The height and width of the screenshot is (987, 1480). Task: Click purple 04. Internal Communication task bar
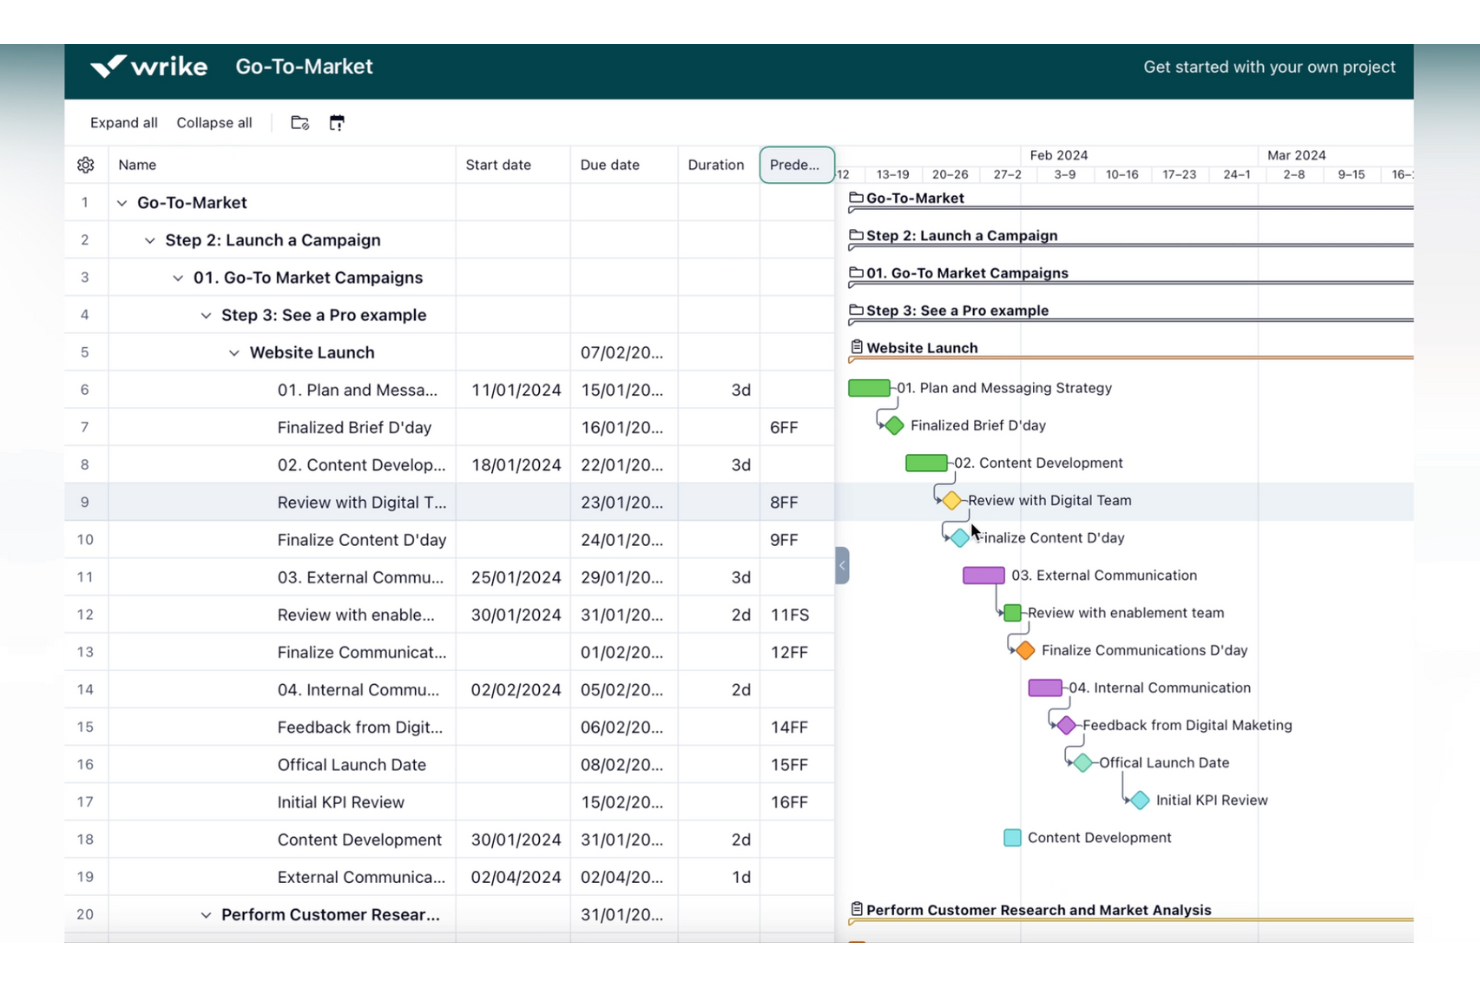1045,688
